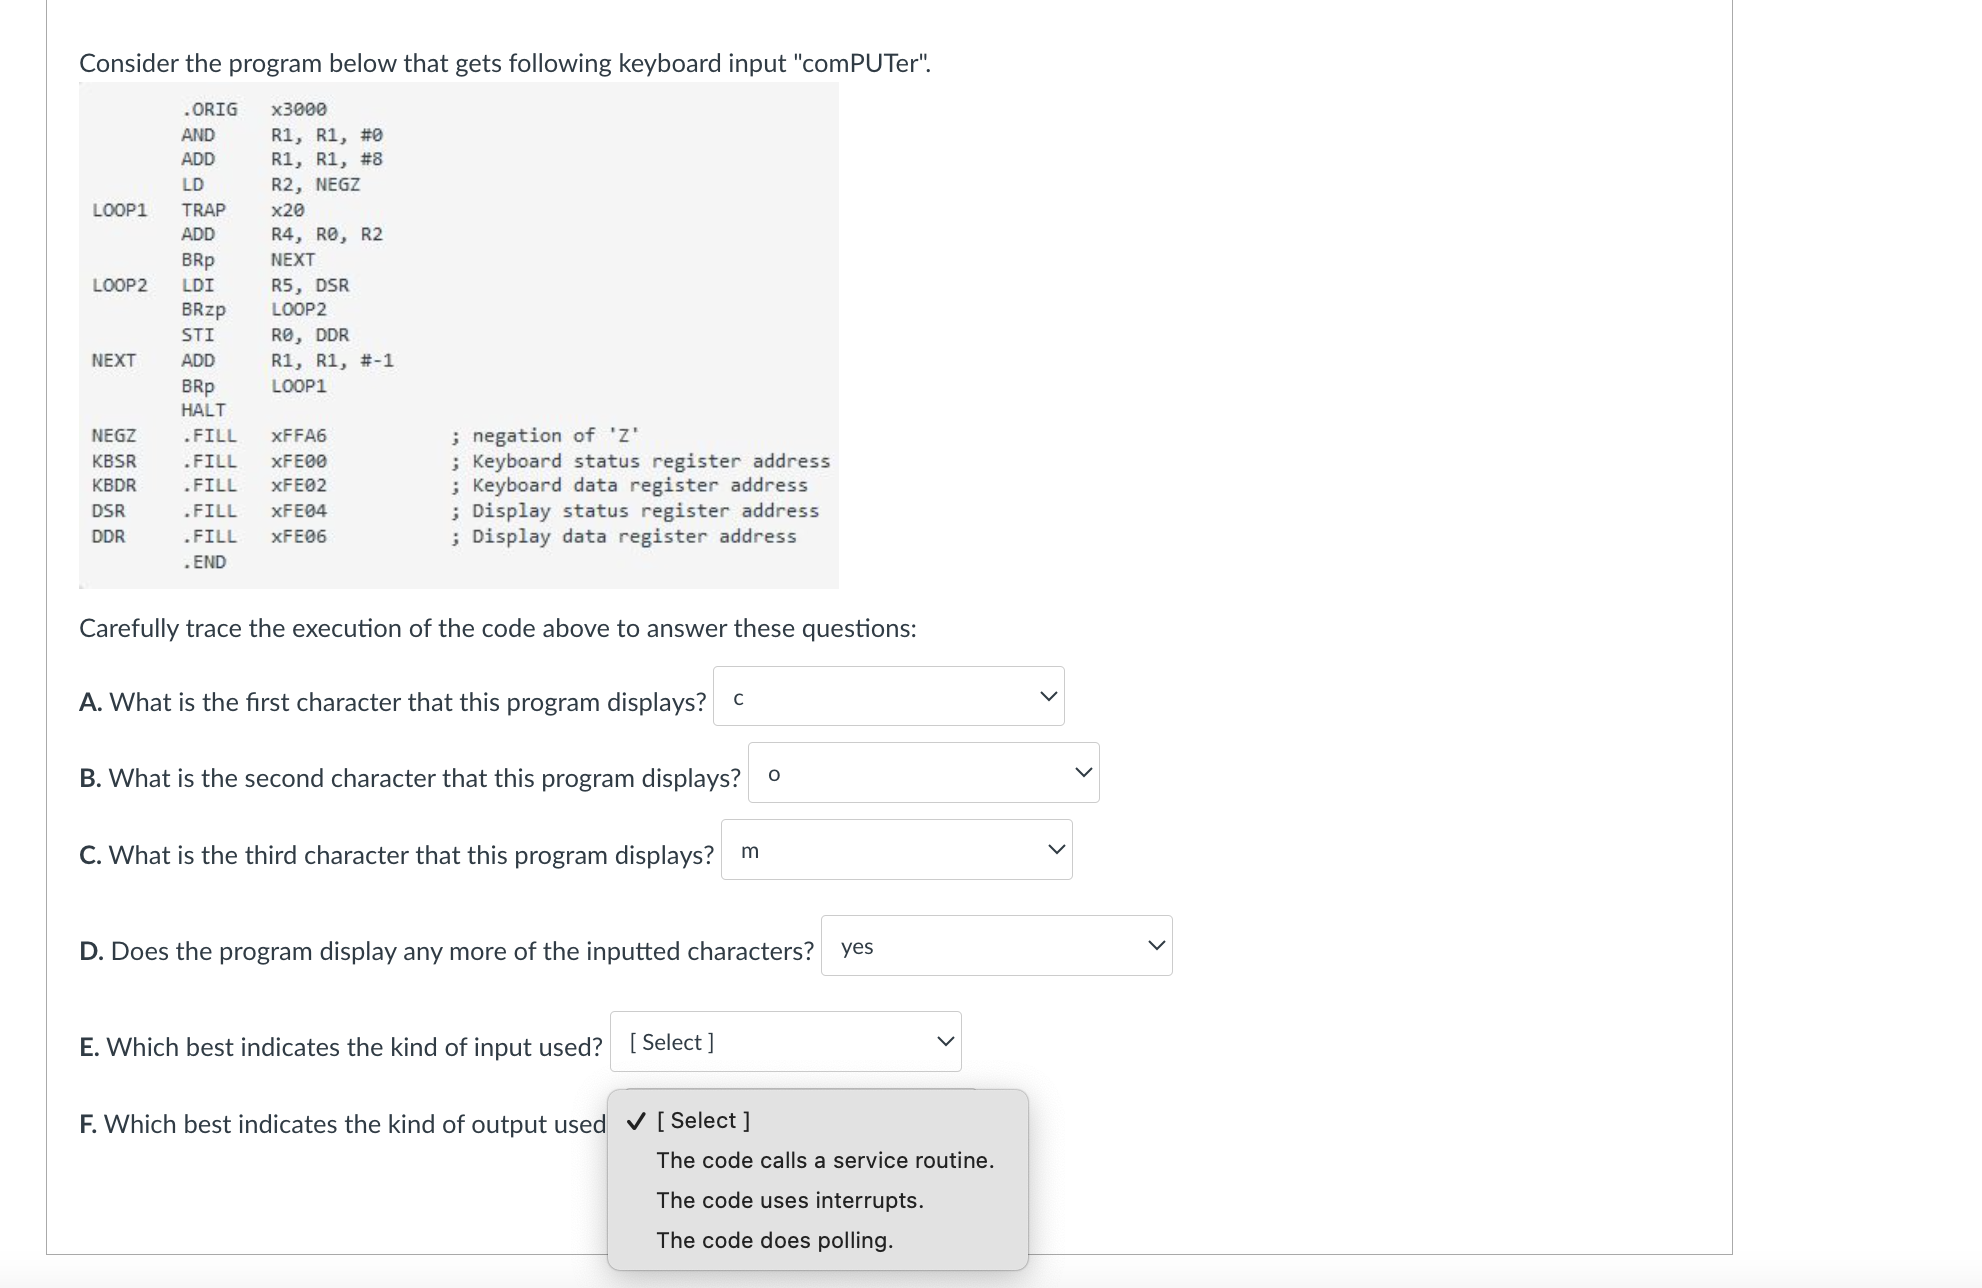Image resolution: width=1982 pixels, height=1288 pixels.
Task: Click the question F 'kind of output' label
Action: 342,1124
